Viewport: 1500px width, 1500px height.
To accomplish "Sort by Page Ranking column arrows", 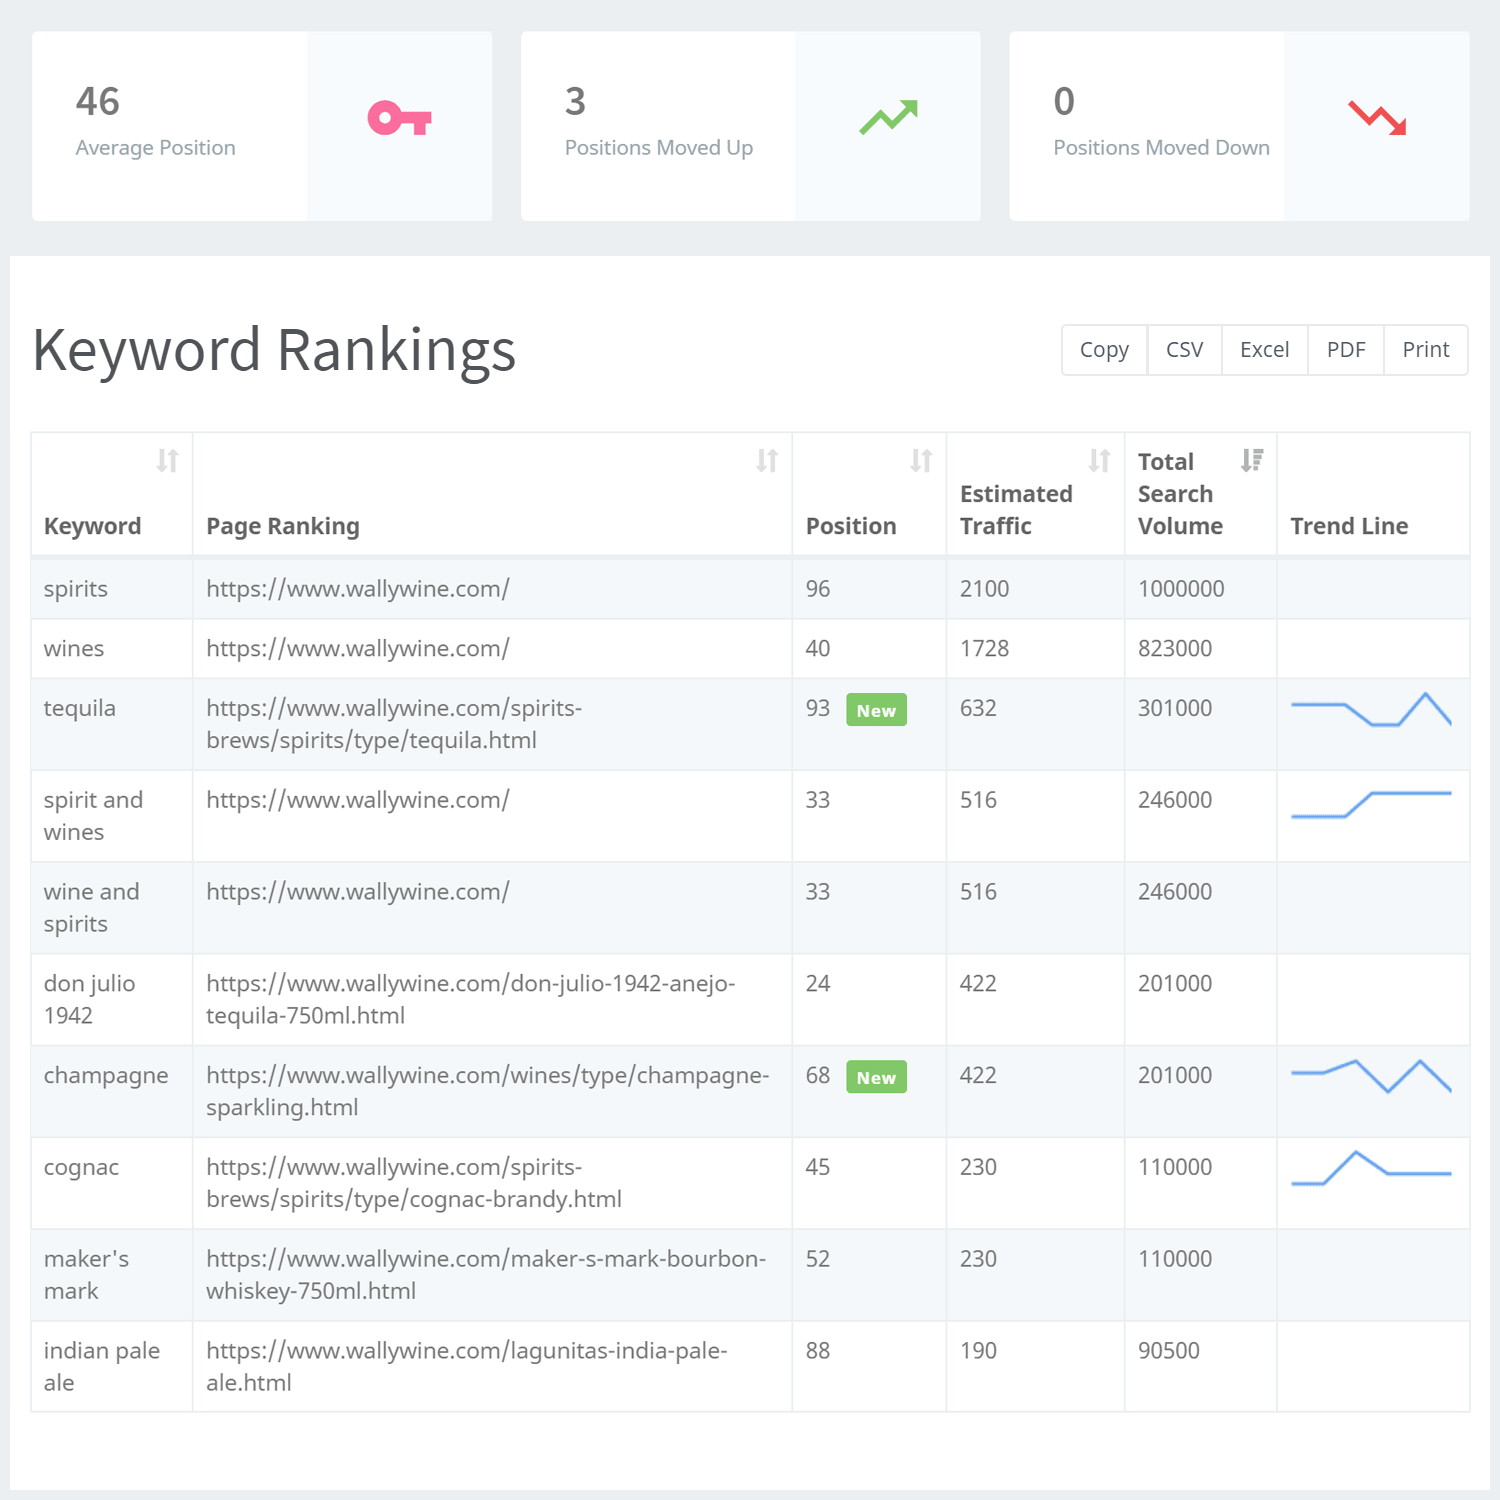I will 767,461.
